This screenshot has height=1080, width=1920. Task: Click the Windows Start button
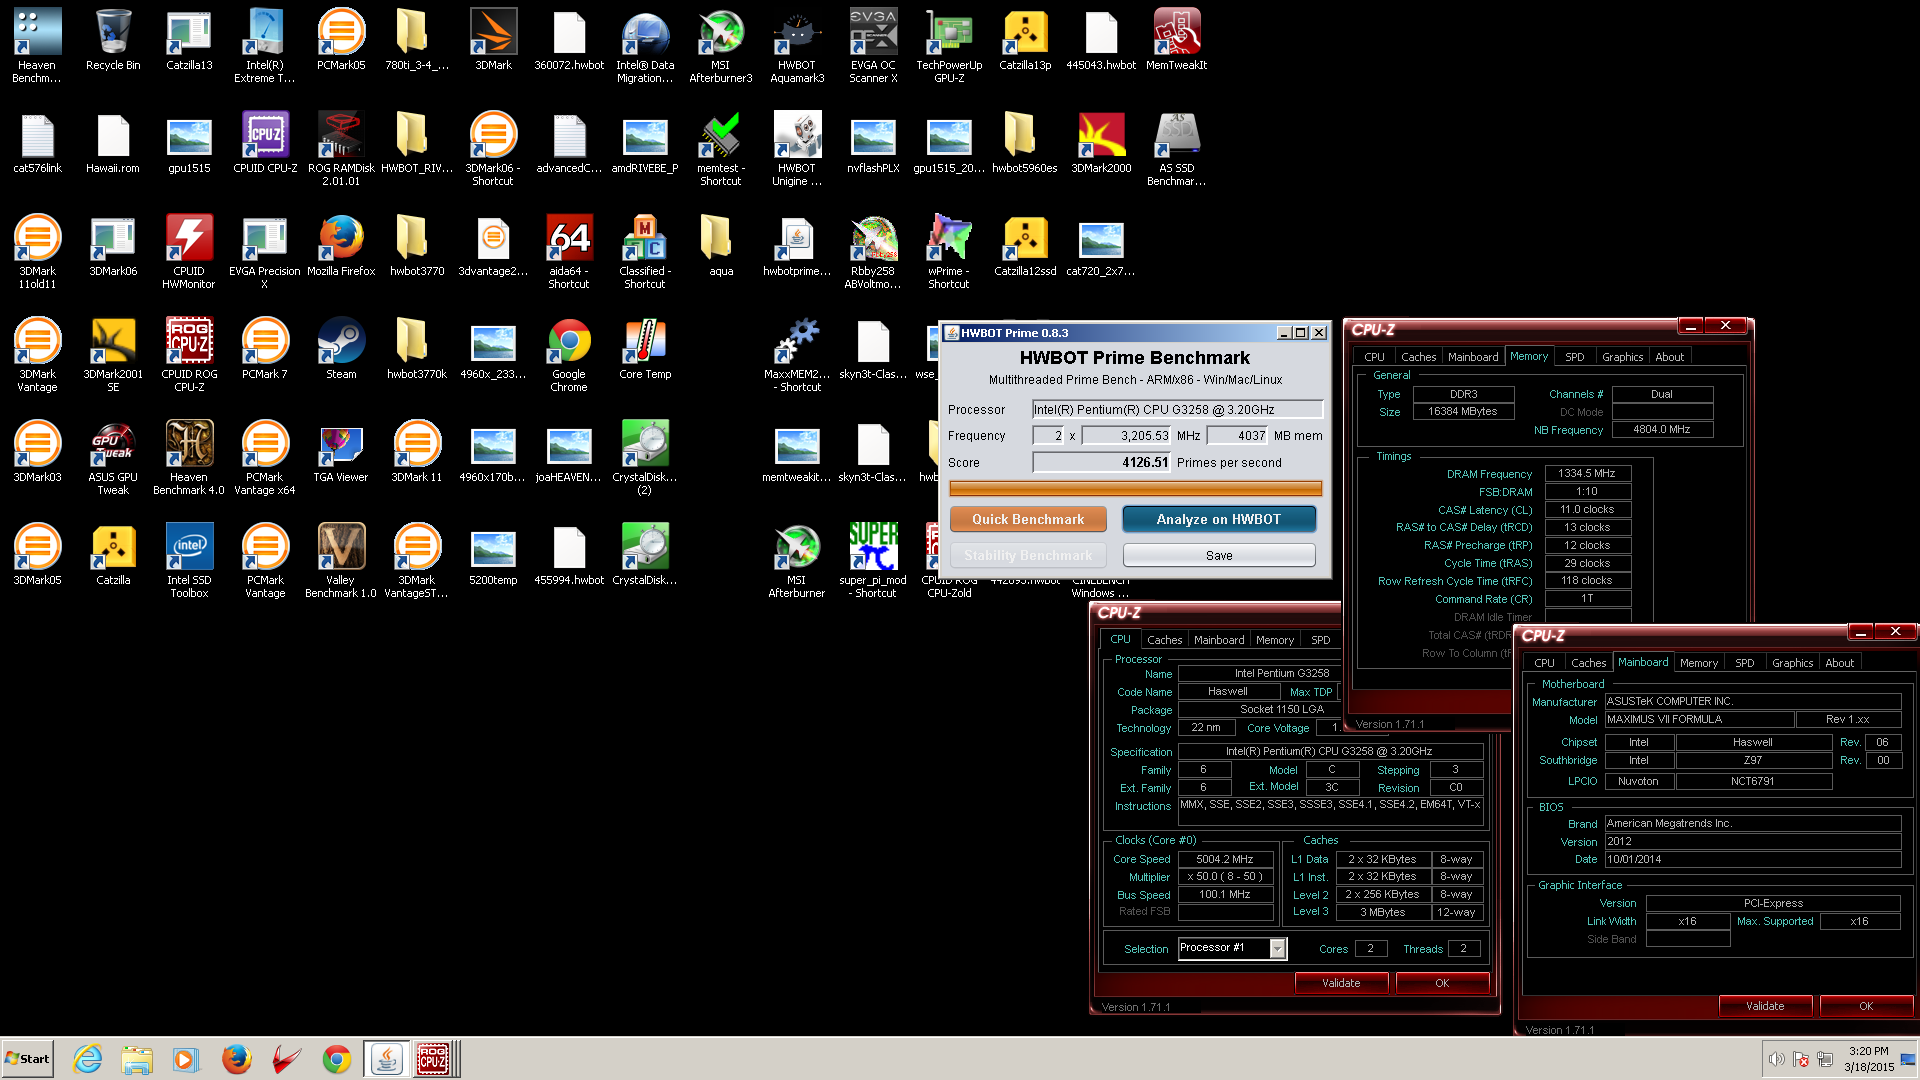(x=28, y=1059)
